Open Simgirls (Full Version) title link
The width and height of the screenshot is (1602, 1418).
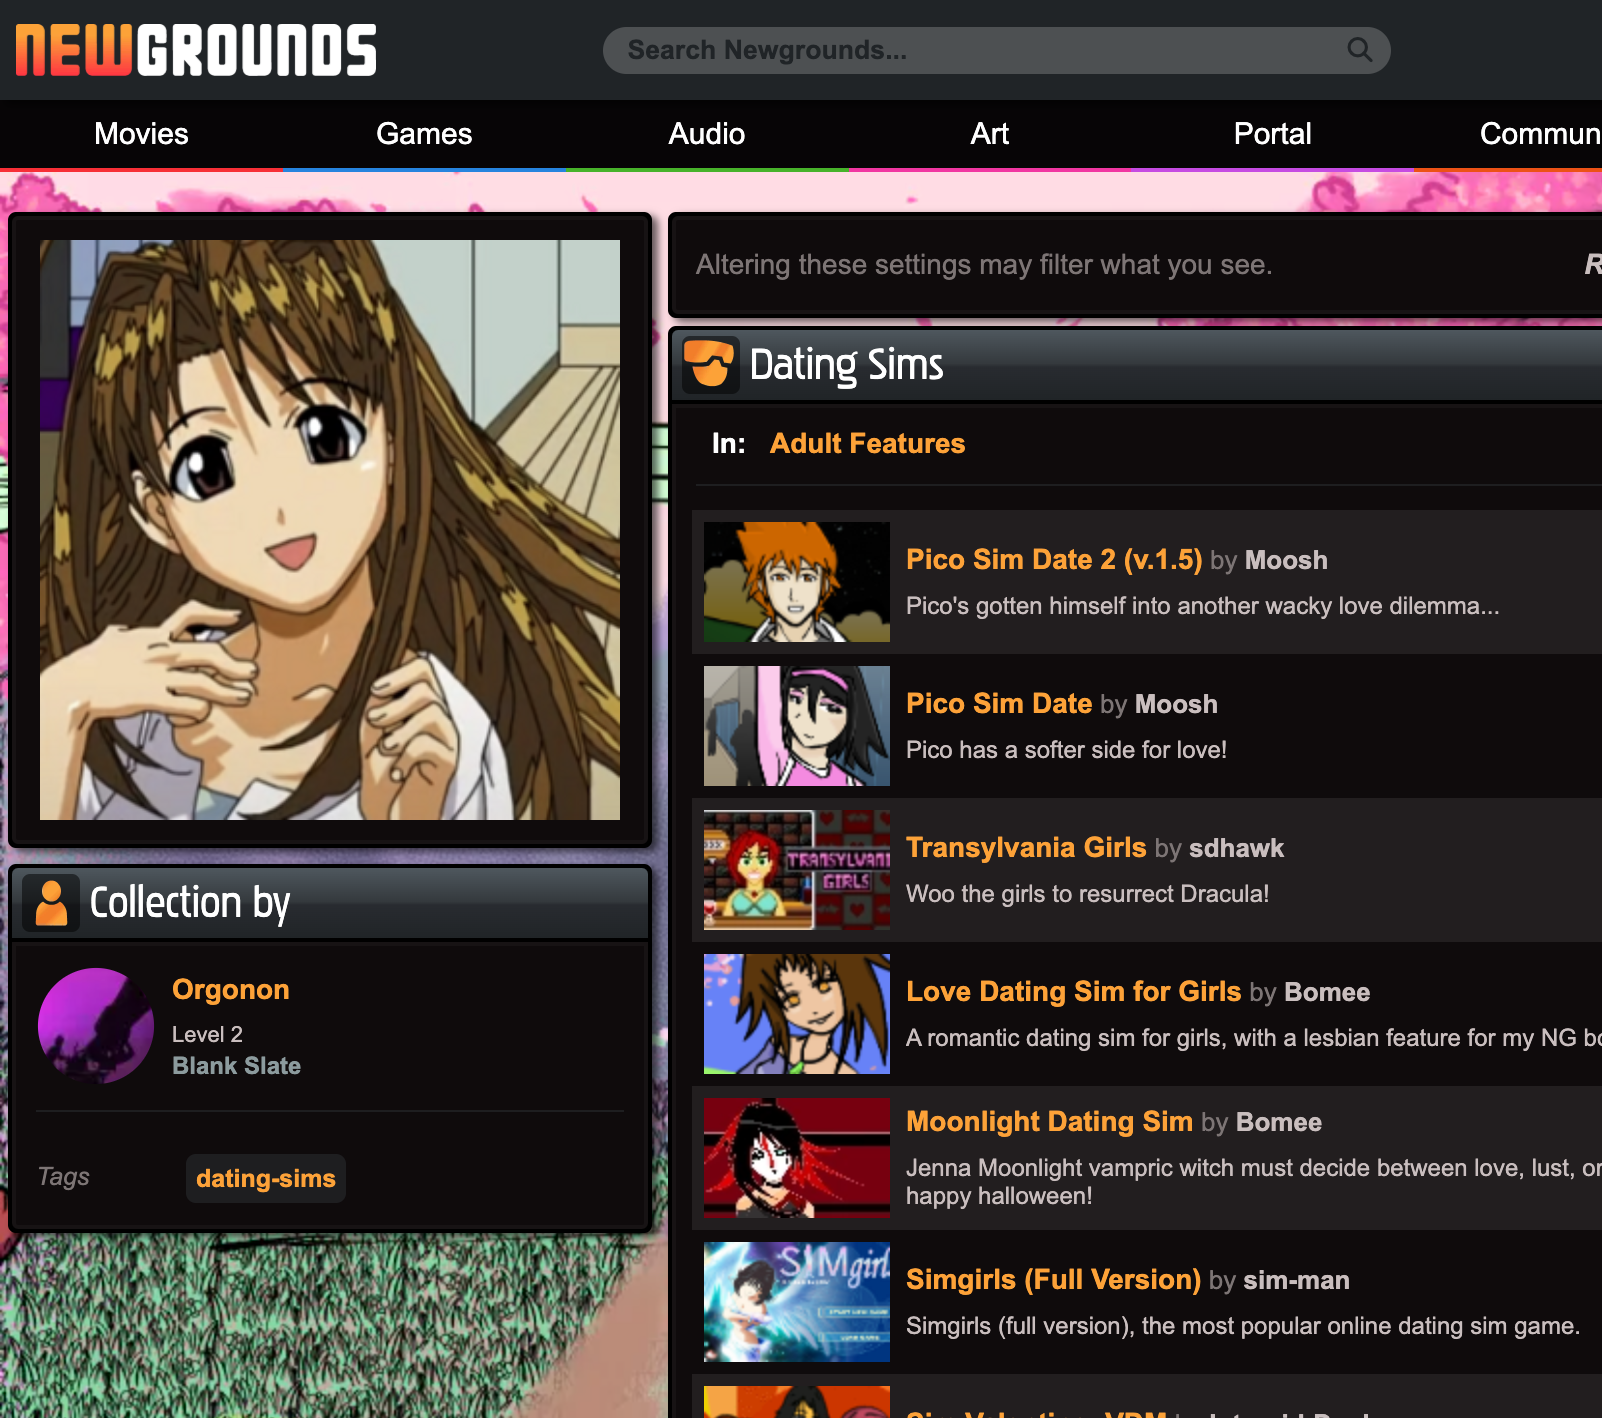tap(1053, 1279)
